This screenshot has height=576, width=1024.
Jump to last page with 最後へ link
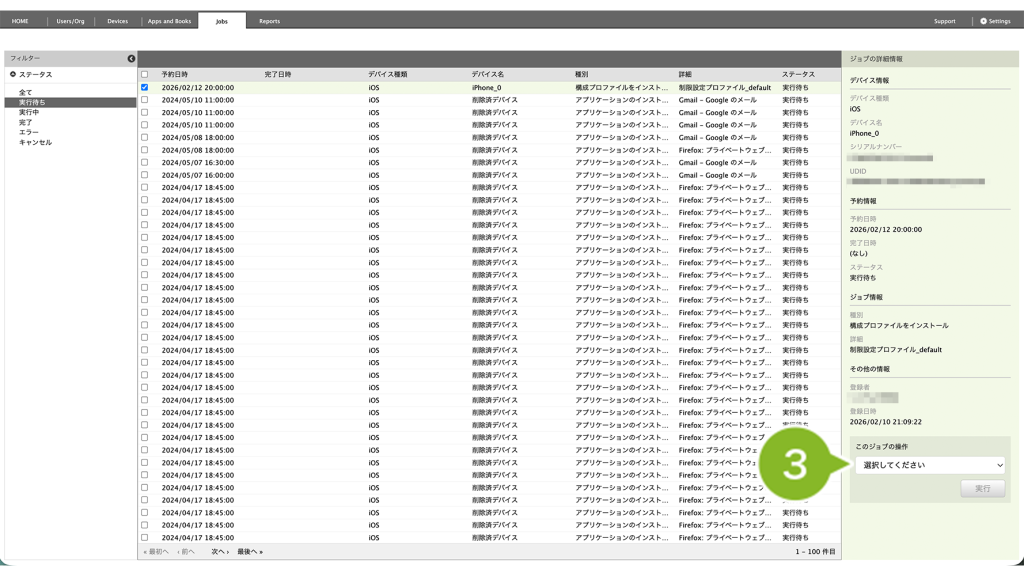point(250,552)
